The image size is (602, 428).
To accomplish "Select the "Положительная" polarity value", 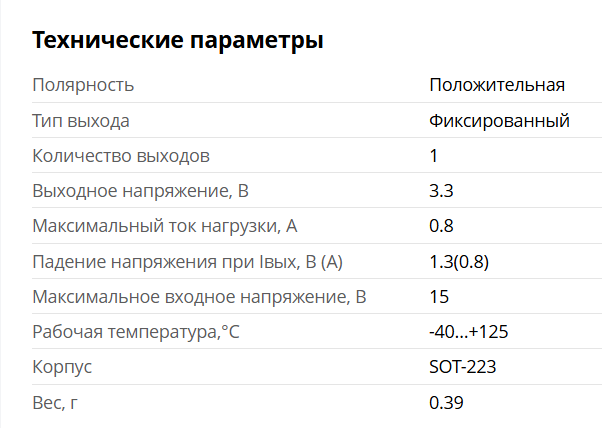I will click(497, 85).
